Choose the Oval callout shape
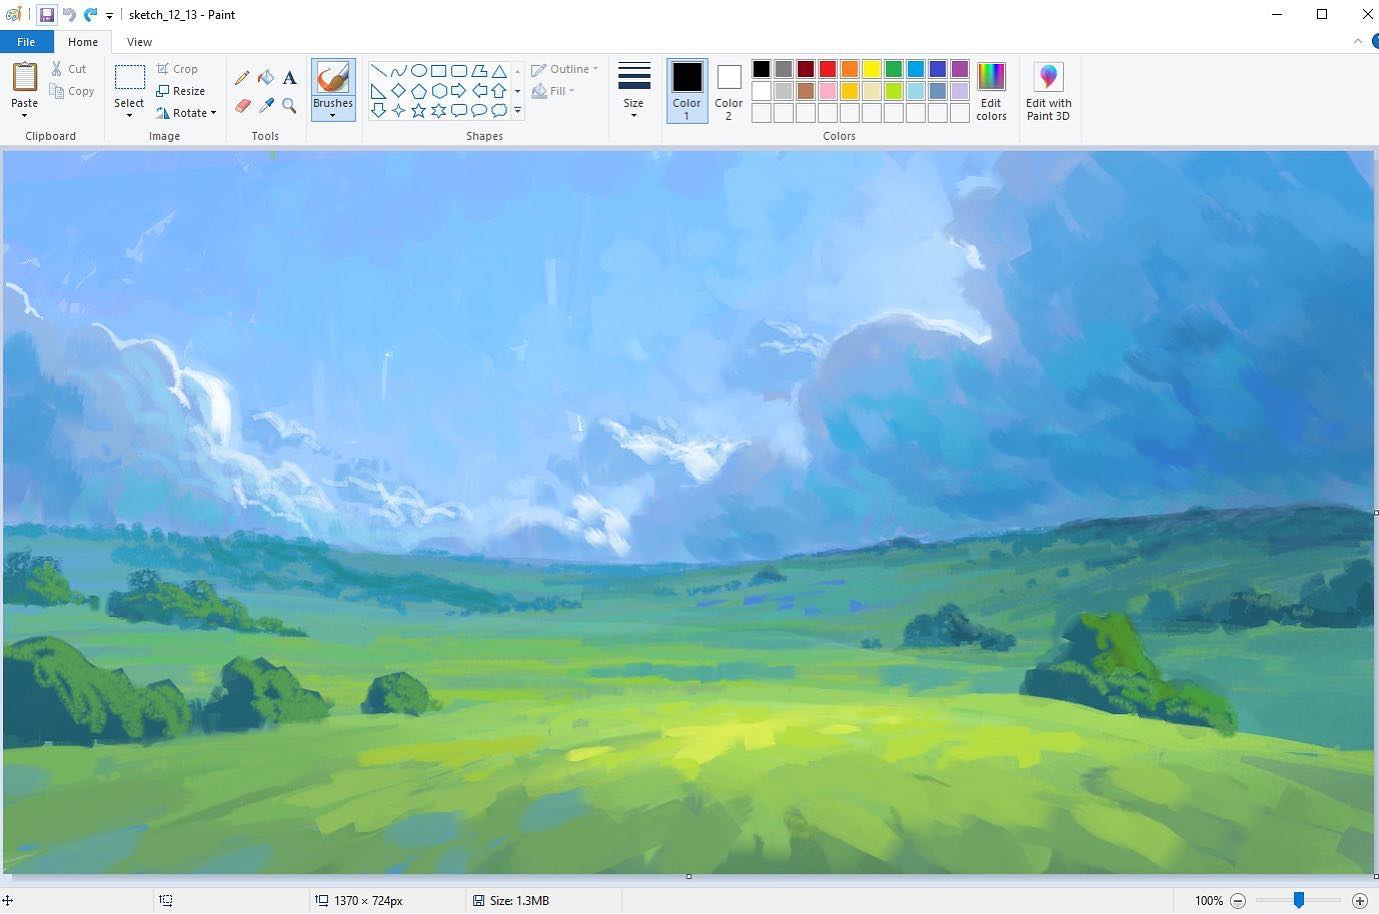This screenshot has width=1379, height=914. (479, 111)
